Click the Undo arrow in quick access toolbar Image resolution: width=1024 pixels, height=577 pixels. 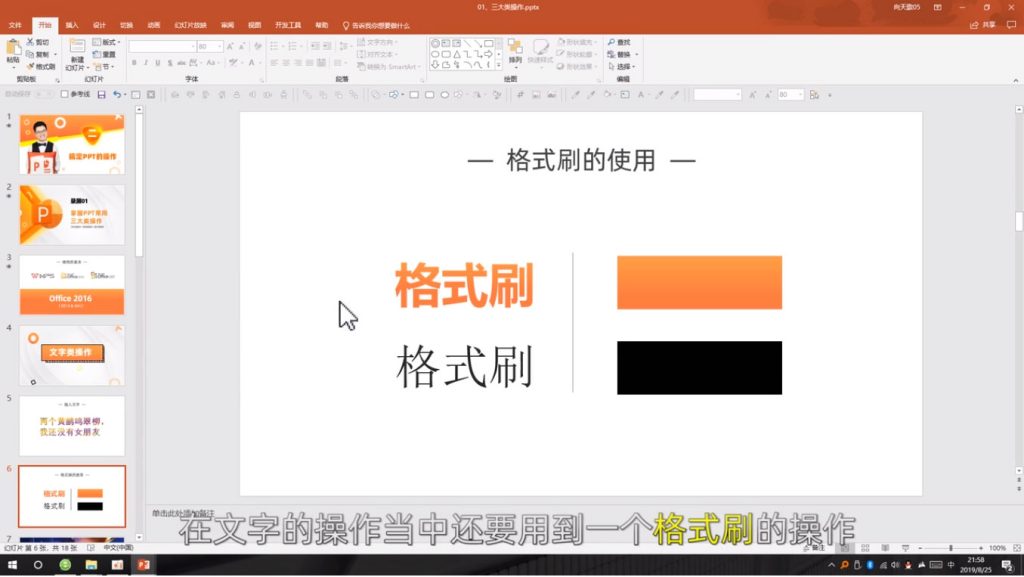116,95
